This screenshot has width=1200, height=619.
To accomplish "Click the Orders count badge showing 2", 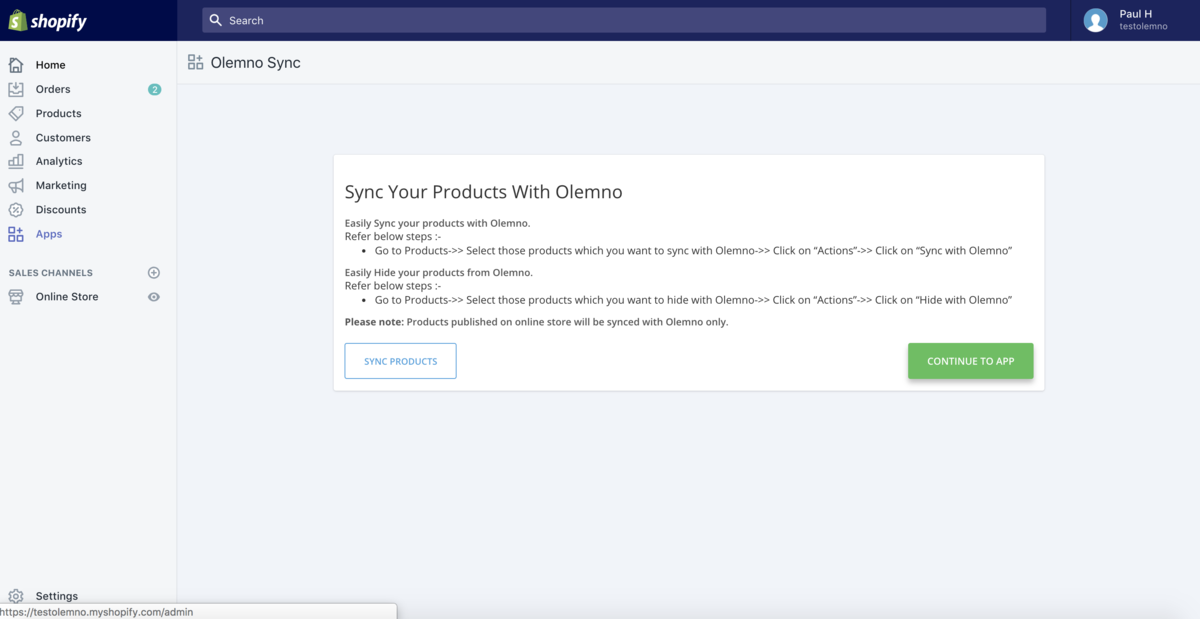I will coord(154,89).
